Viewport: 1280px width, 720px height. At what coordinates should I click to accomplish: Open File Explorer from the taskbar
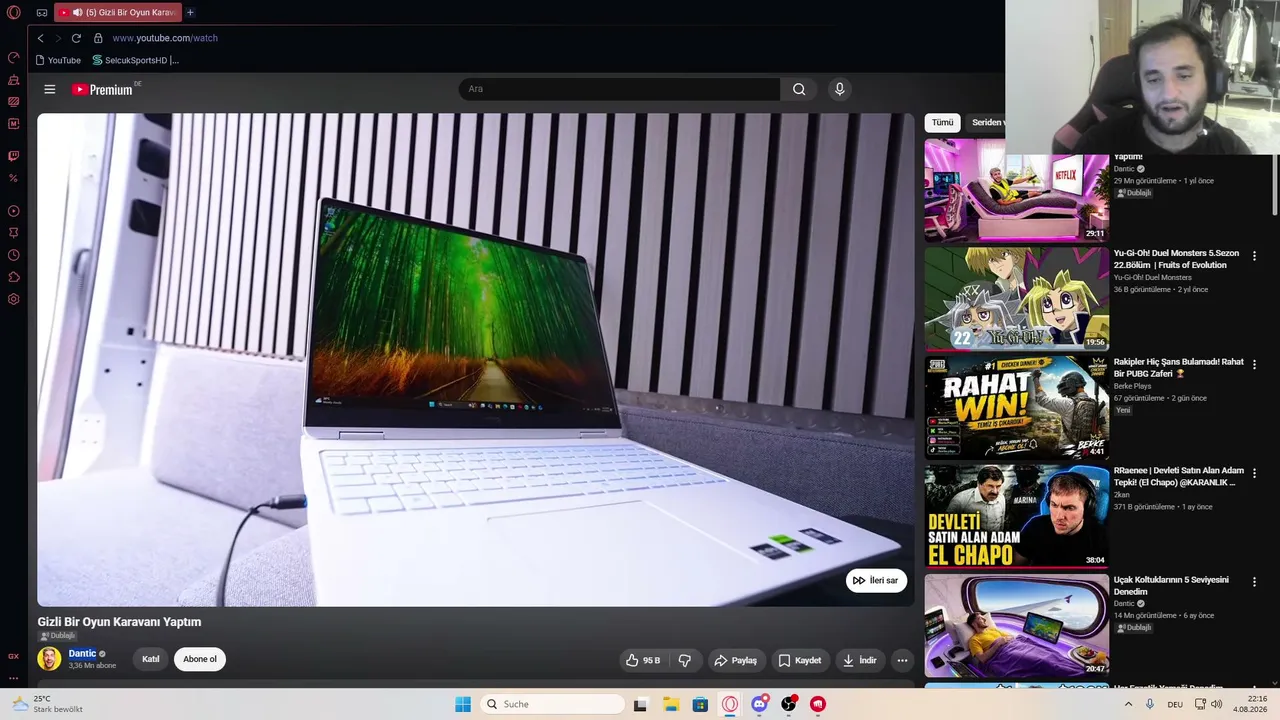click(x=670, y=704)
